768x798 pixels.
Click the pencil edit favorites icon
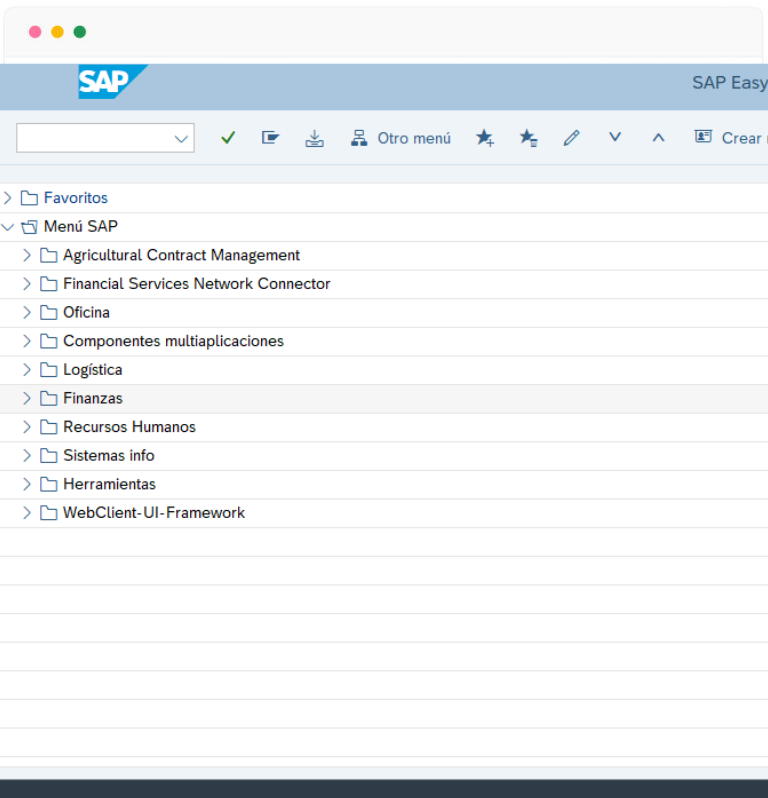571,138
